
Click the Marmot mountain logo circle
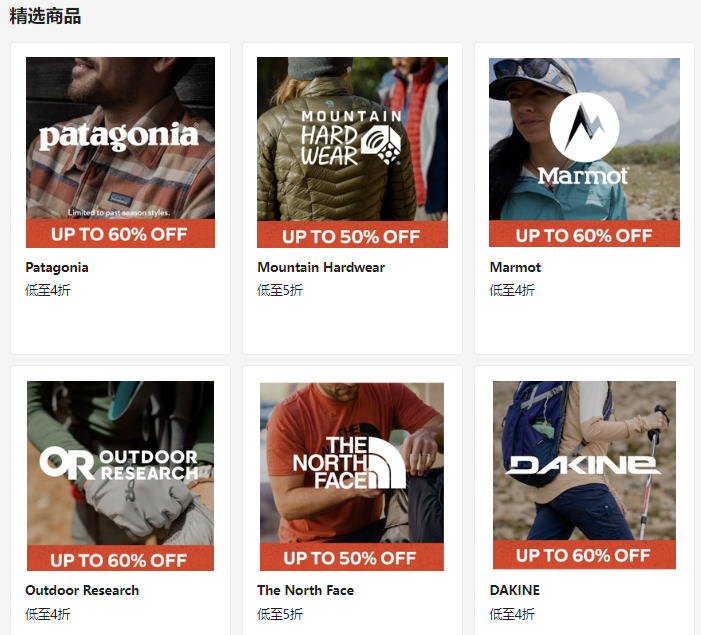tap(584, 127)
